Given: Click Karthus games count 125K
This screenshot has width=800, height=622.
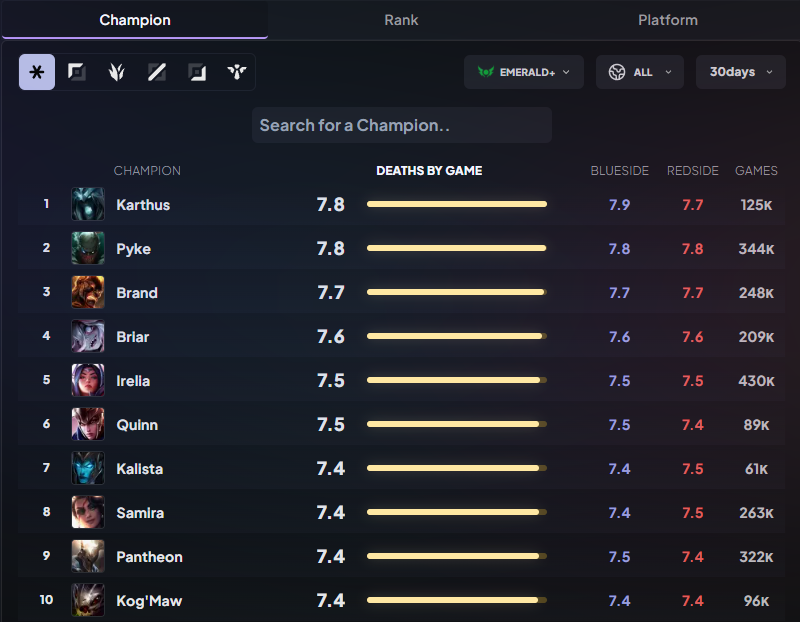Looking at the screenshot, I should (x=756, y=205).
